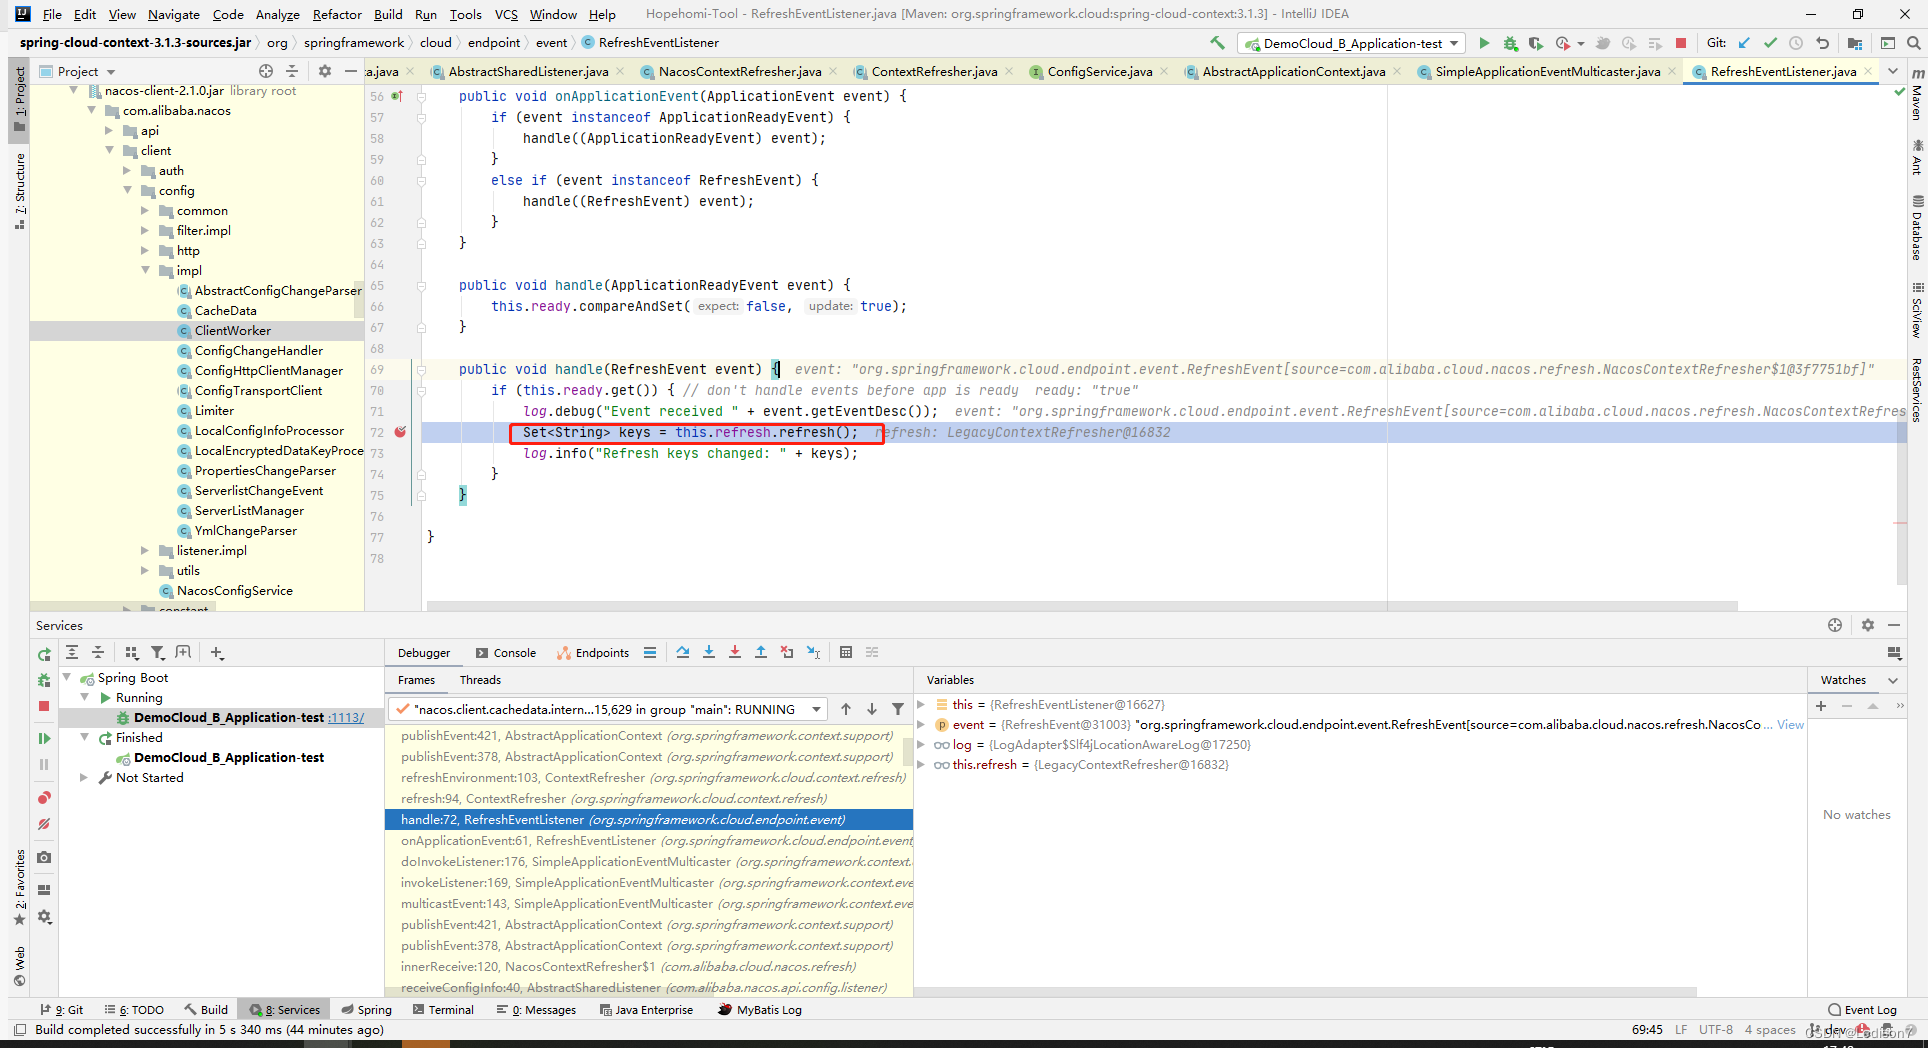This screenshot has height=1048, width=1928.
Task: Click the :1113/ port link
Action: (346, 718)
